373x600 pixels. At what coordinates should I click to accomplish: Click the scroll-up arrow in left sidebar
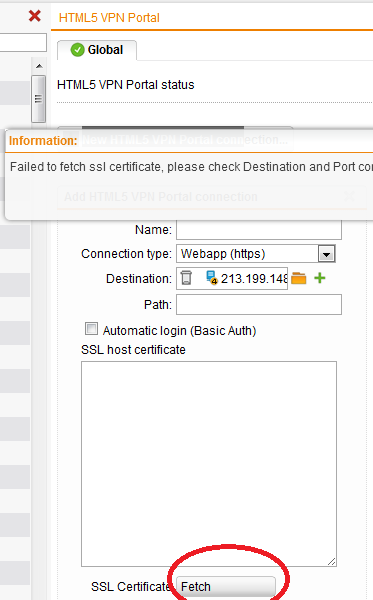39,66
